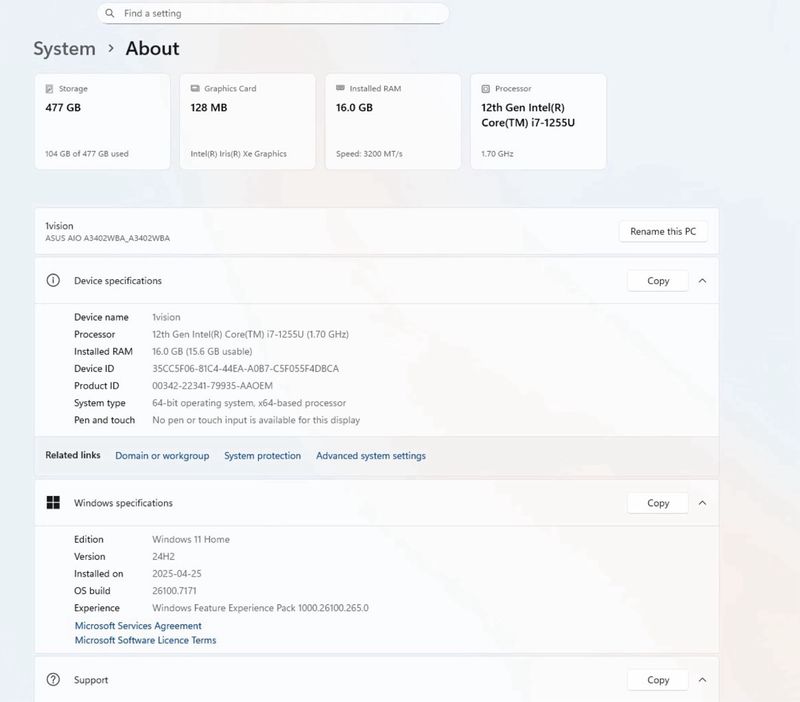
Task: Open Microsoft Software Licence Terms
Action: point(145,640)
